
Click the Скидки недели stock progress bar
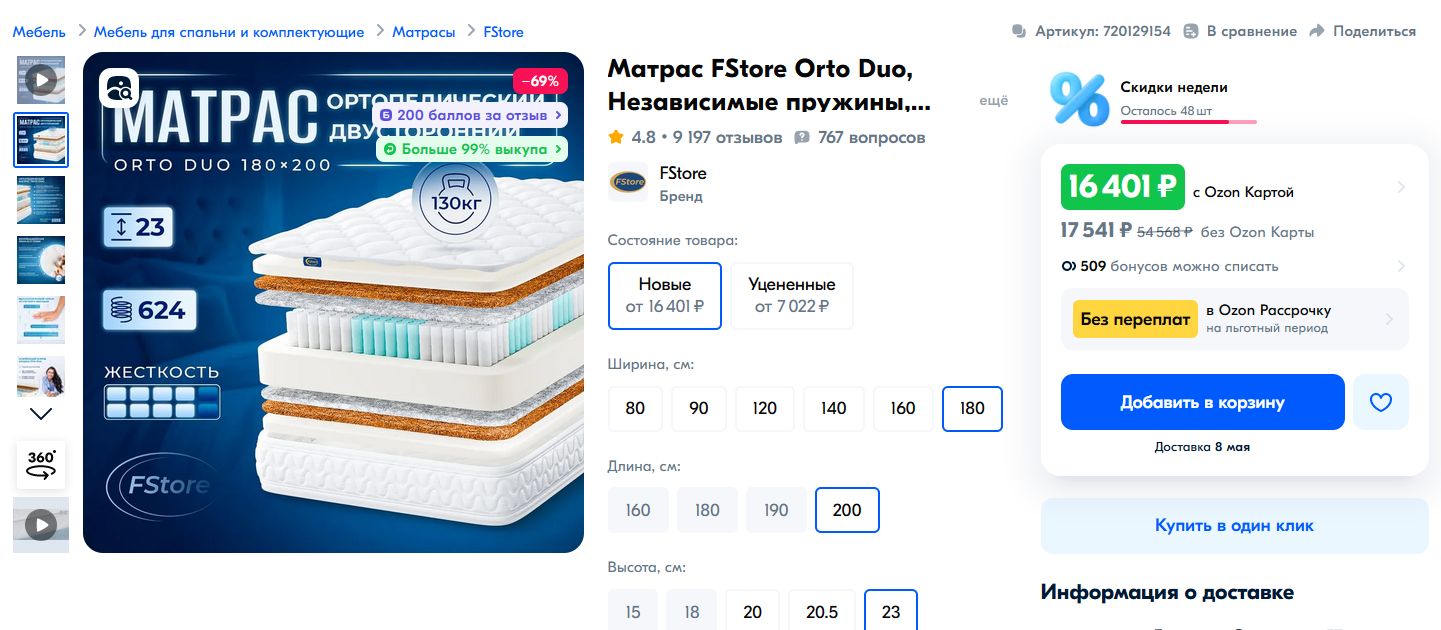tap(1188, 122)
